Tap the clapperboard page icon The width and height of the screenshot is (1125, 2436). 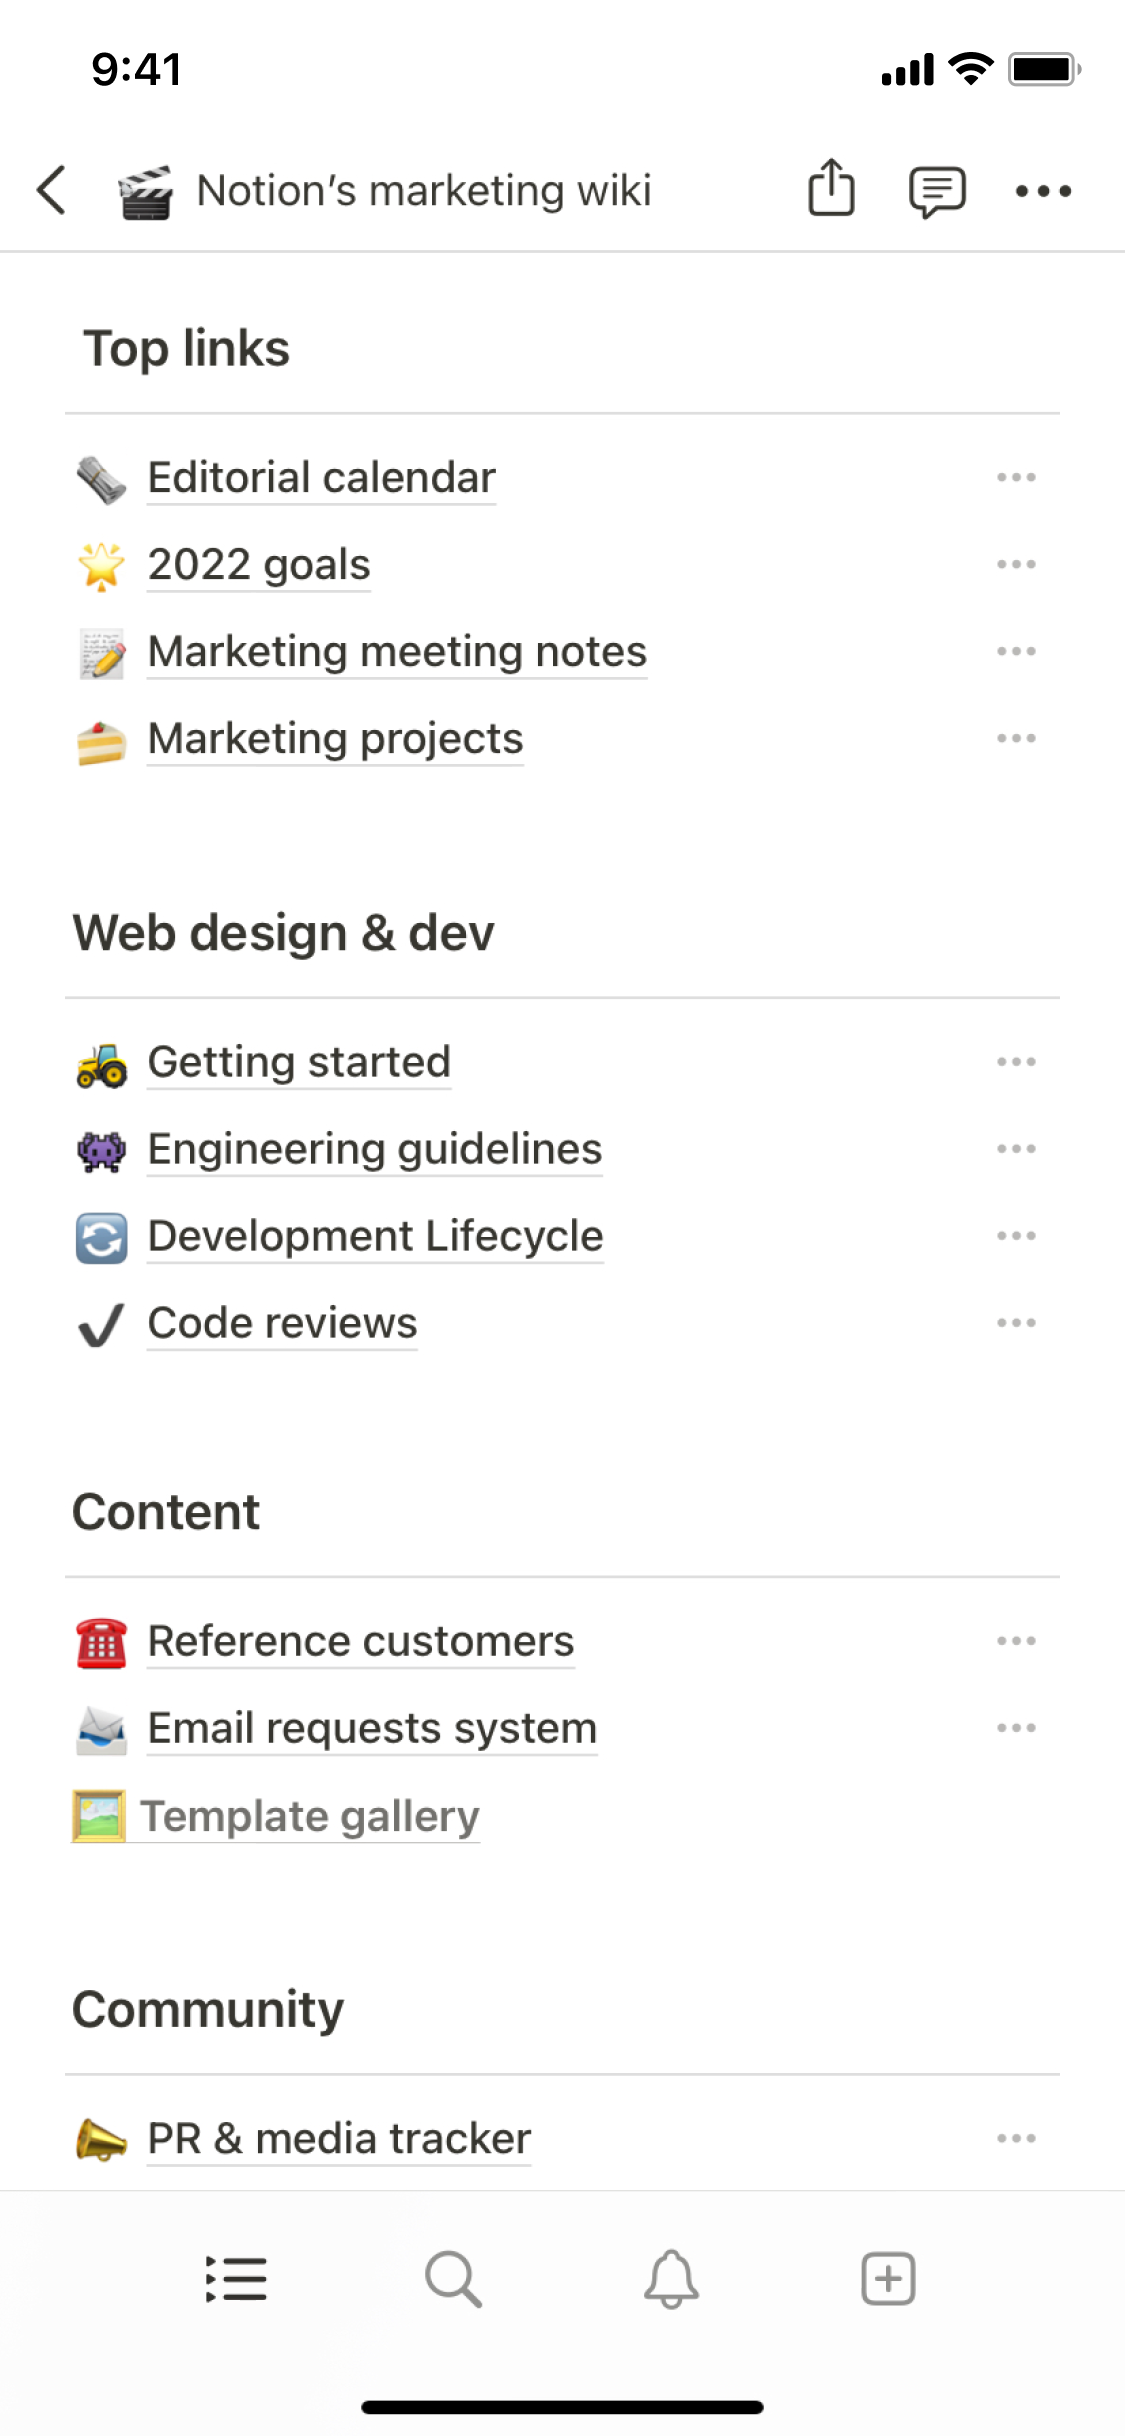(x=145, y=191)
